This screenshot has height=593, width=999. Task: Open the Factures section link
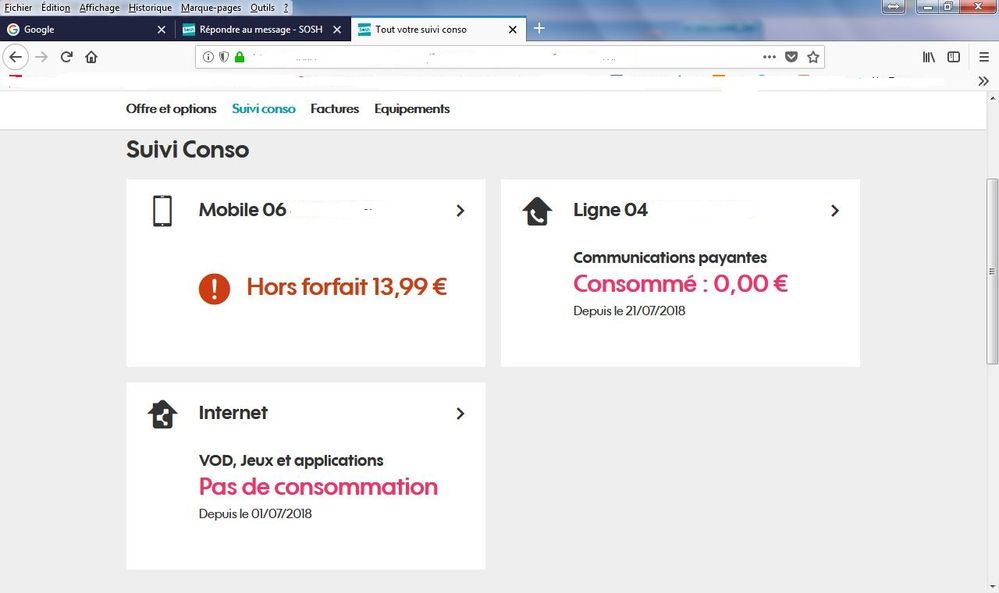[334, 109]
